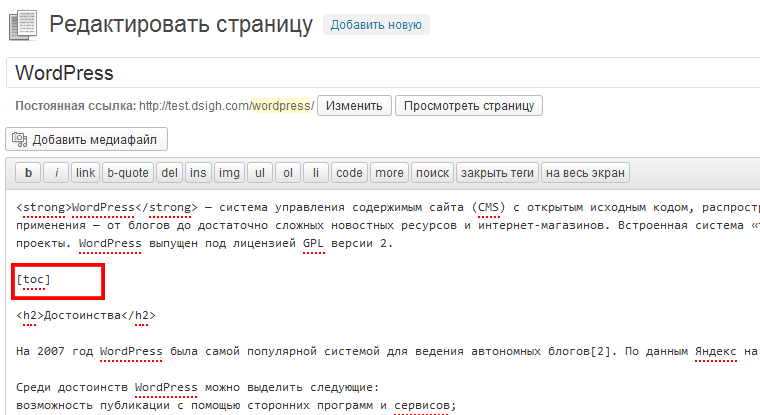Click the italic 'i' quicktag button
This screenshot has width=760, height=415.
tap(57, 173)
